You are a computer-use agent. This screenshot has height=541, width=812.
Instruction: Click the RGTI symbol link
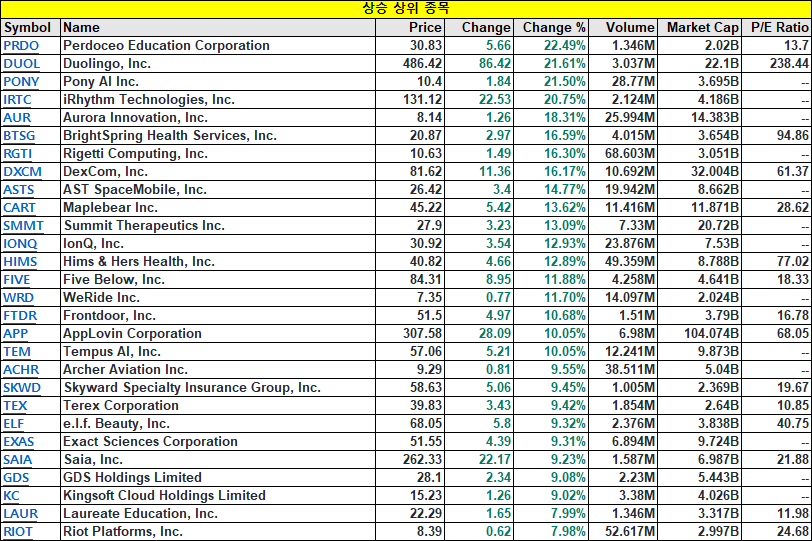(18, 154)
